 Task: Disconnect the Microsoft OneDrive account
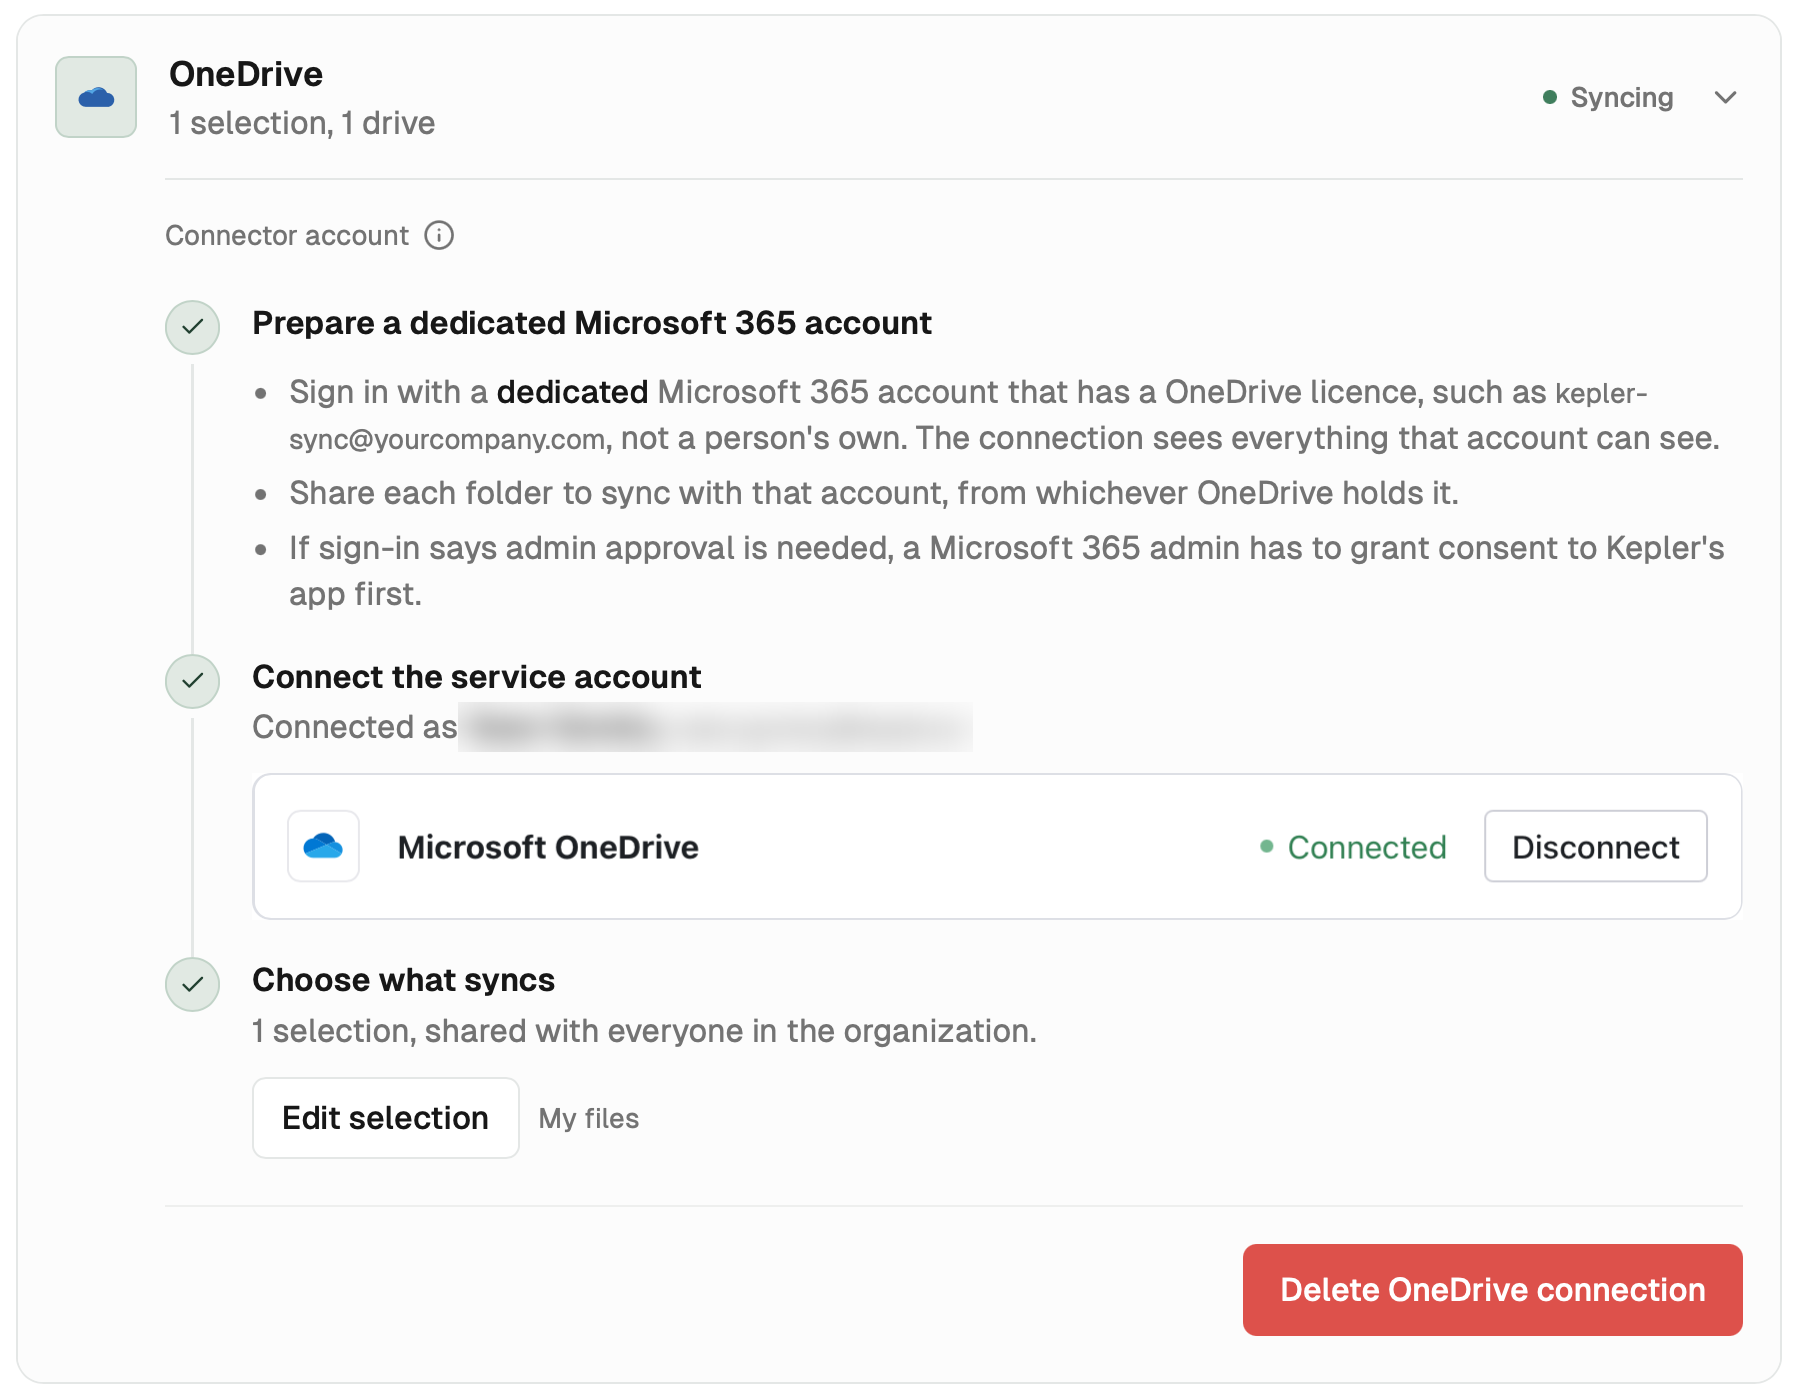1595,846
